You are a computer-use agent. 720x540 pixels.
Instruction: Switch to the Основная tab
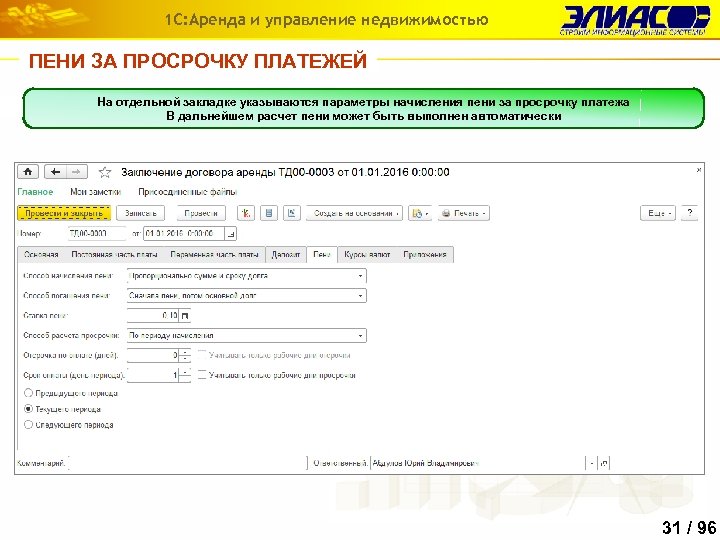point(41,254)
